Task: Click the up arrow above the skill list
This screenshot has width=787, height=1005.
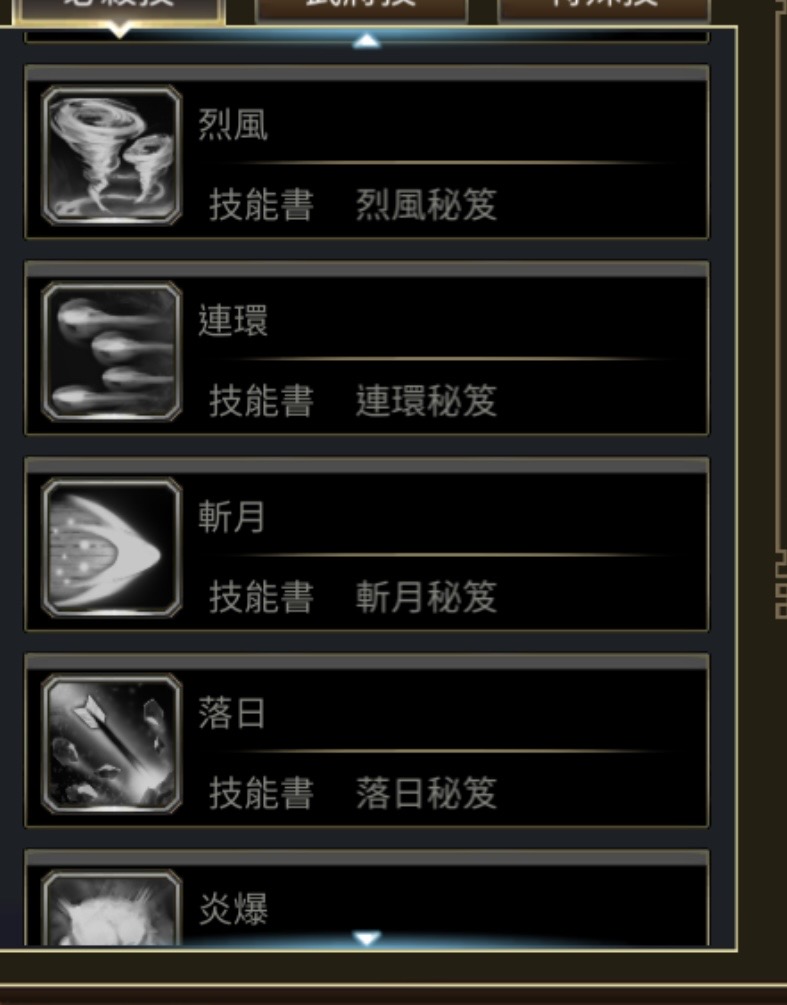Action: tap(367, 41)
